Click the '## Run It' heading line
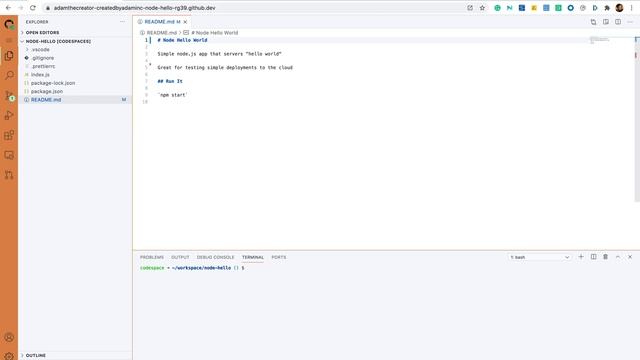 click(170, 81)
